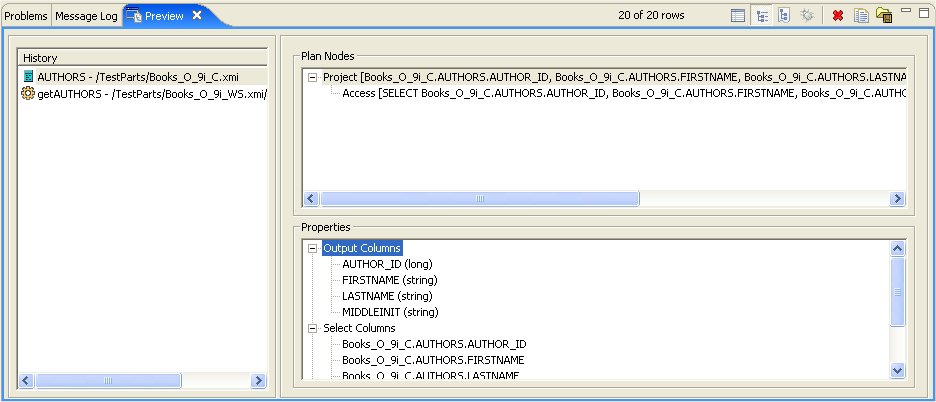Collapse the Project plan node
The width and height of the screenshot is (936, 402).
pyautogui.click(x=313, y=77)
